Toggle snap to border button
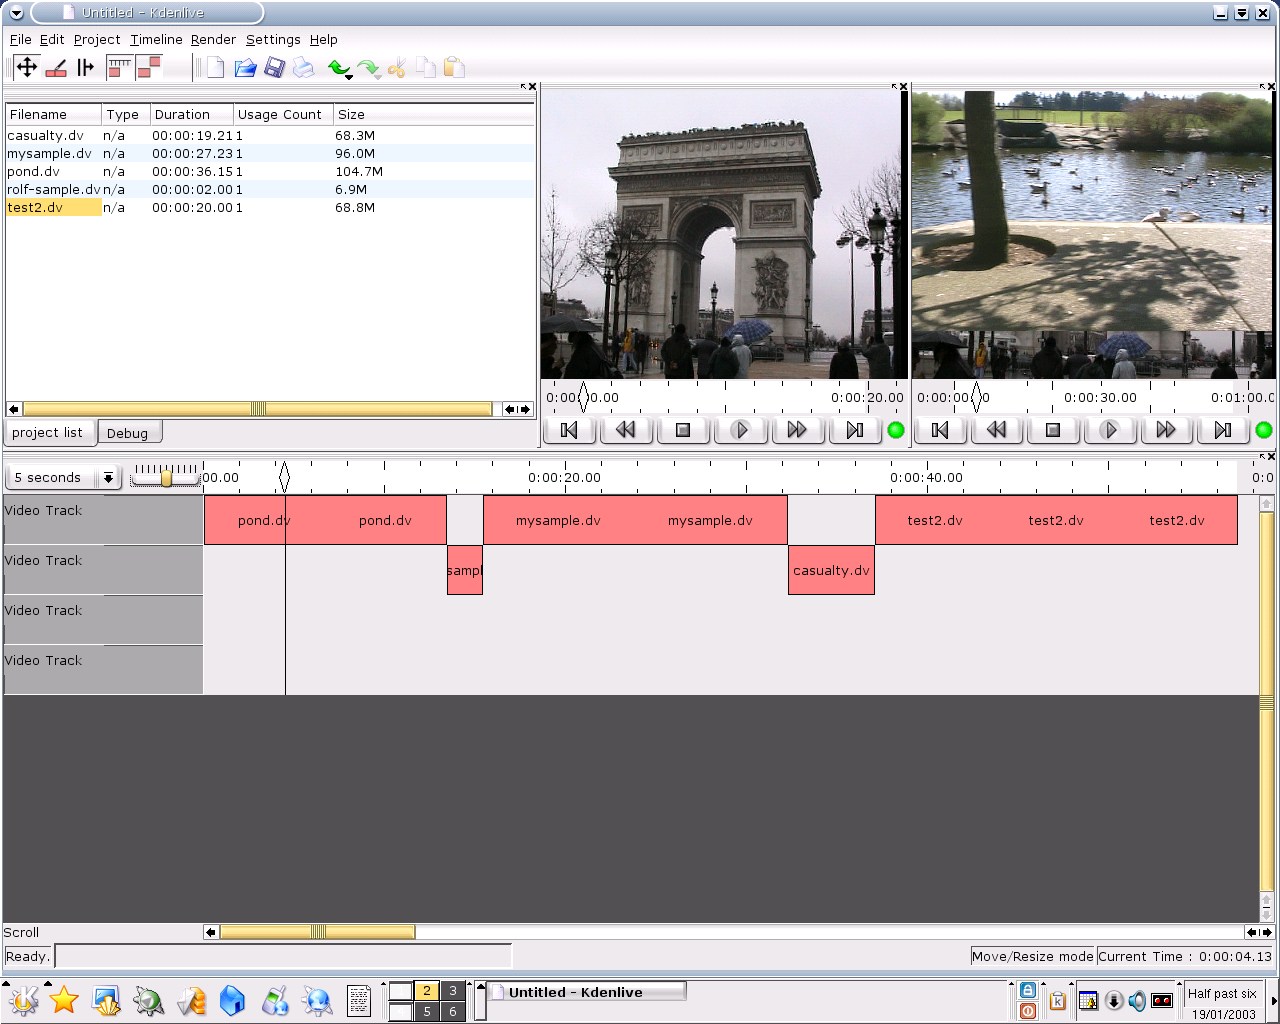The width and height of the screenshot is (1280, 1024). (149, 67)
